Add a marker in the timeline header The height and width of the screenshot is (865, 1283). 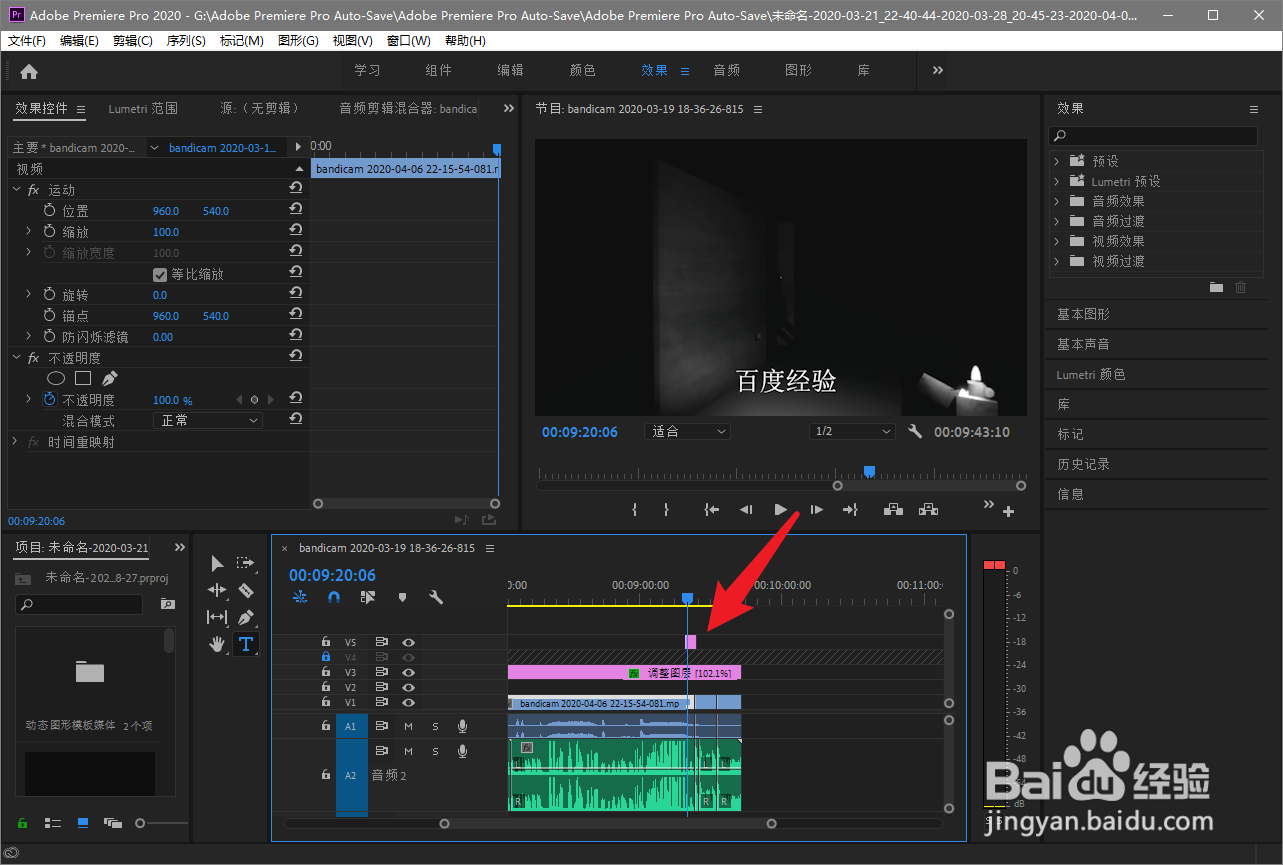pos(402,597)
